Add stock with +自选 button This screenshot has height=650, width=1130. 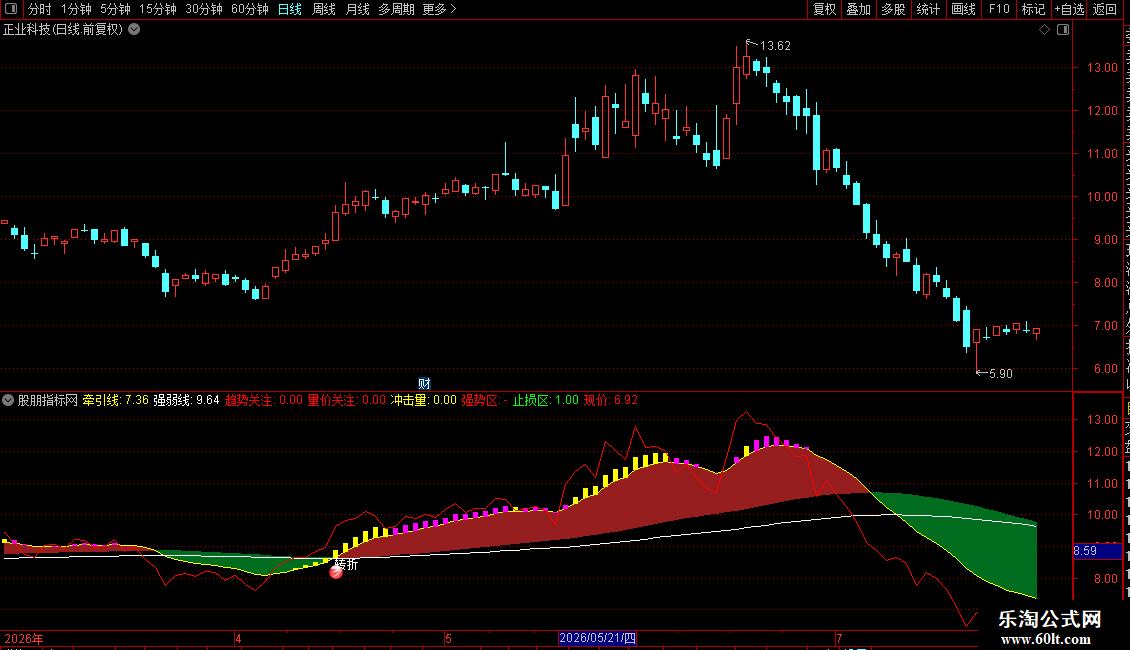1069,9
